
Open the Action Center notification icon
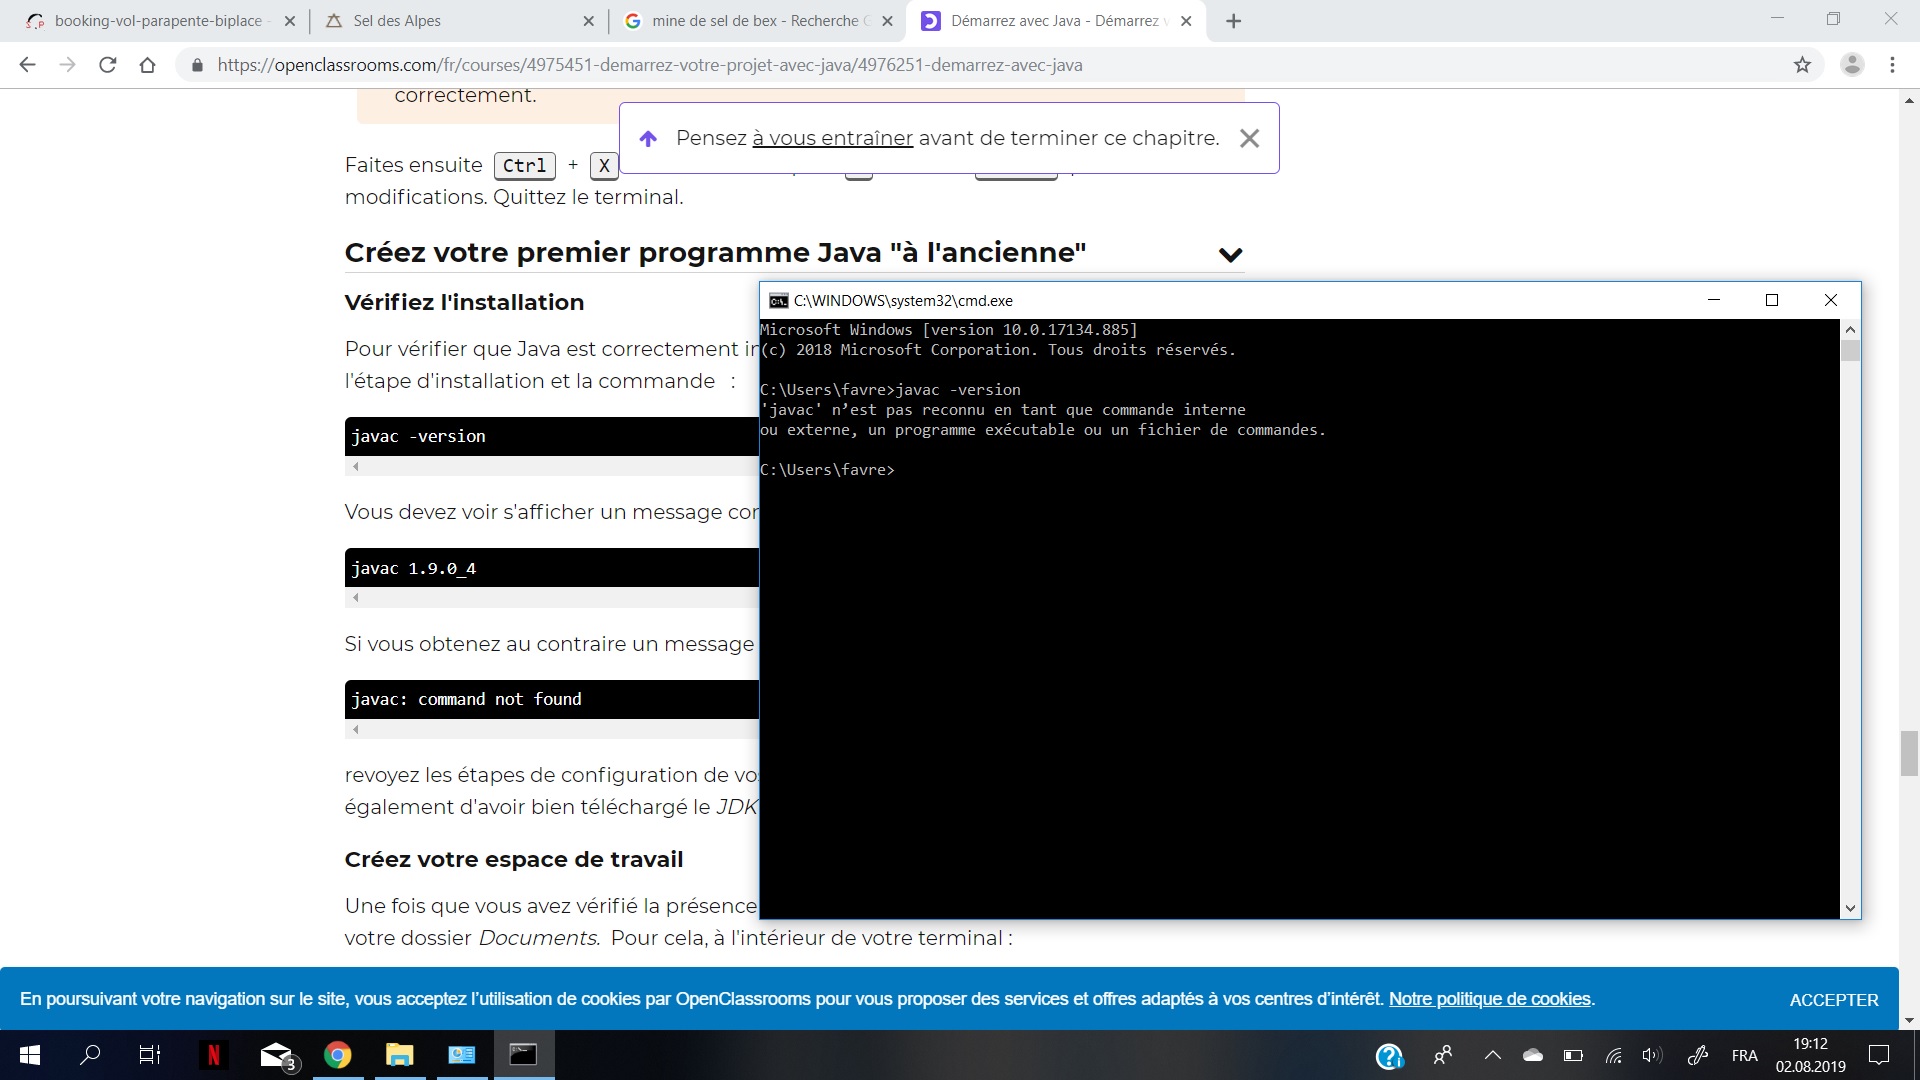(1877, 1055)
